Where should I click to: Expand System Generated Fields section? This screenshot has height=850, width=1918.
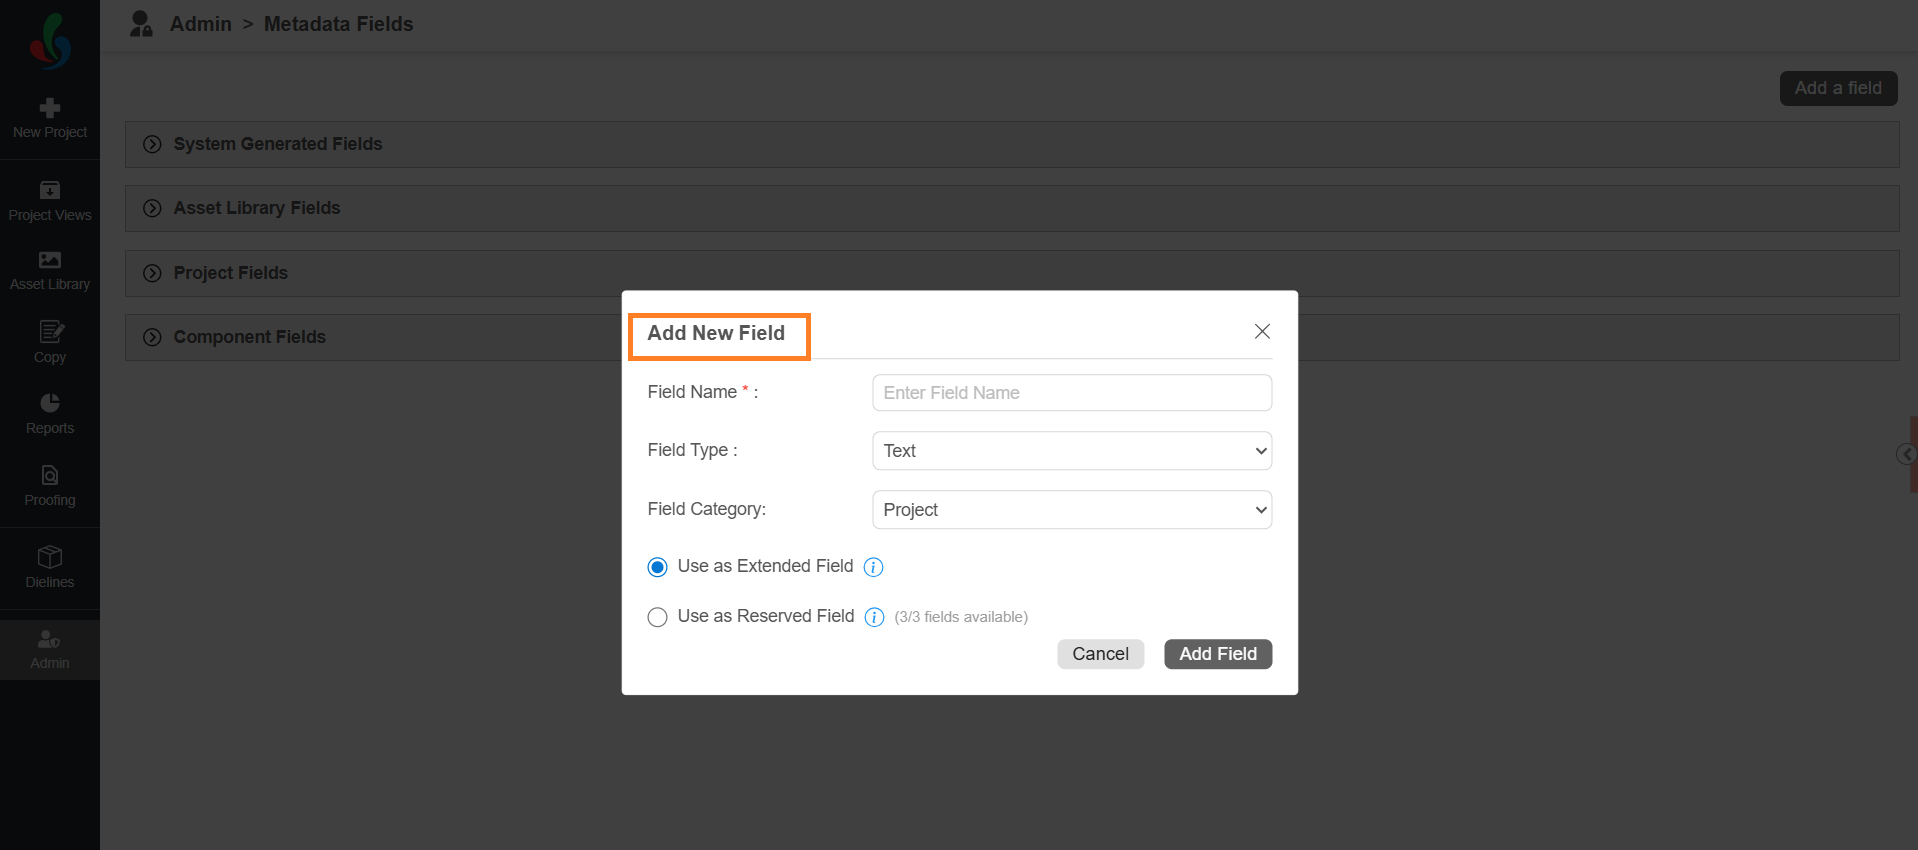point(152,144)
